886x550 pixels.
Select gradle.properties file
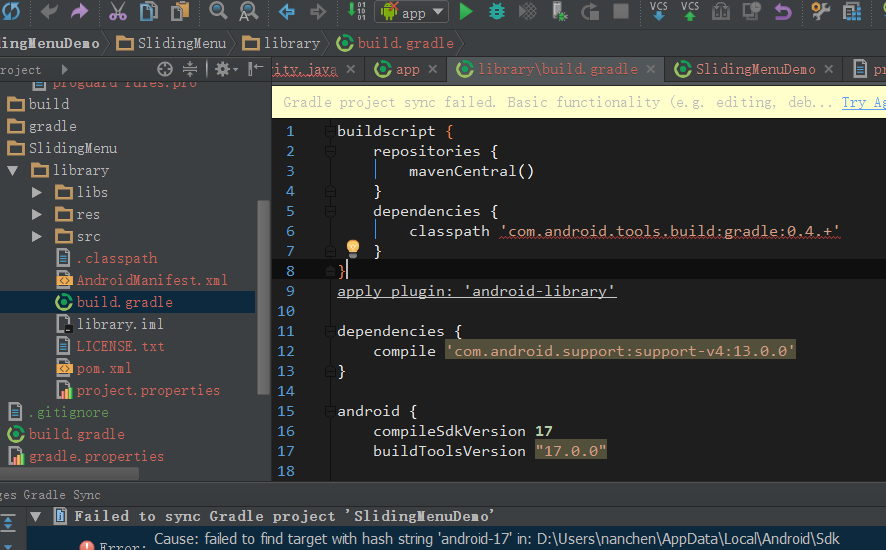tap(86, 456)
